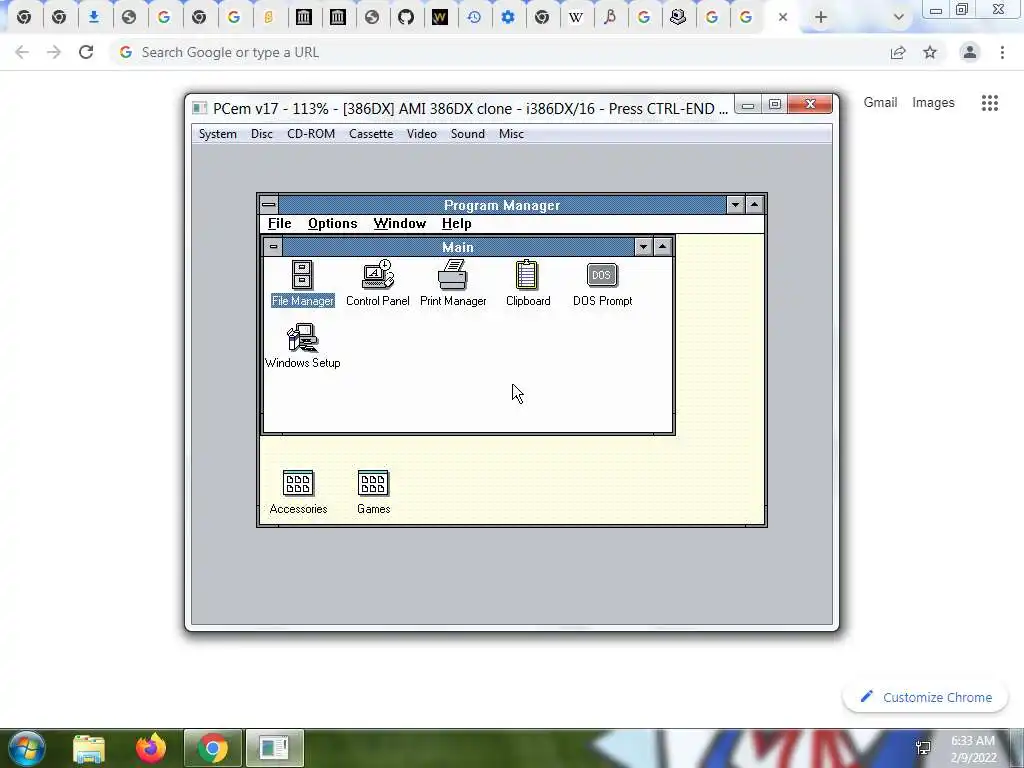The image size is (1024, 768).
Task: Minimize the Main group window
Action: tap(643, 247)
